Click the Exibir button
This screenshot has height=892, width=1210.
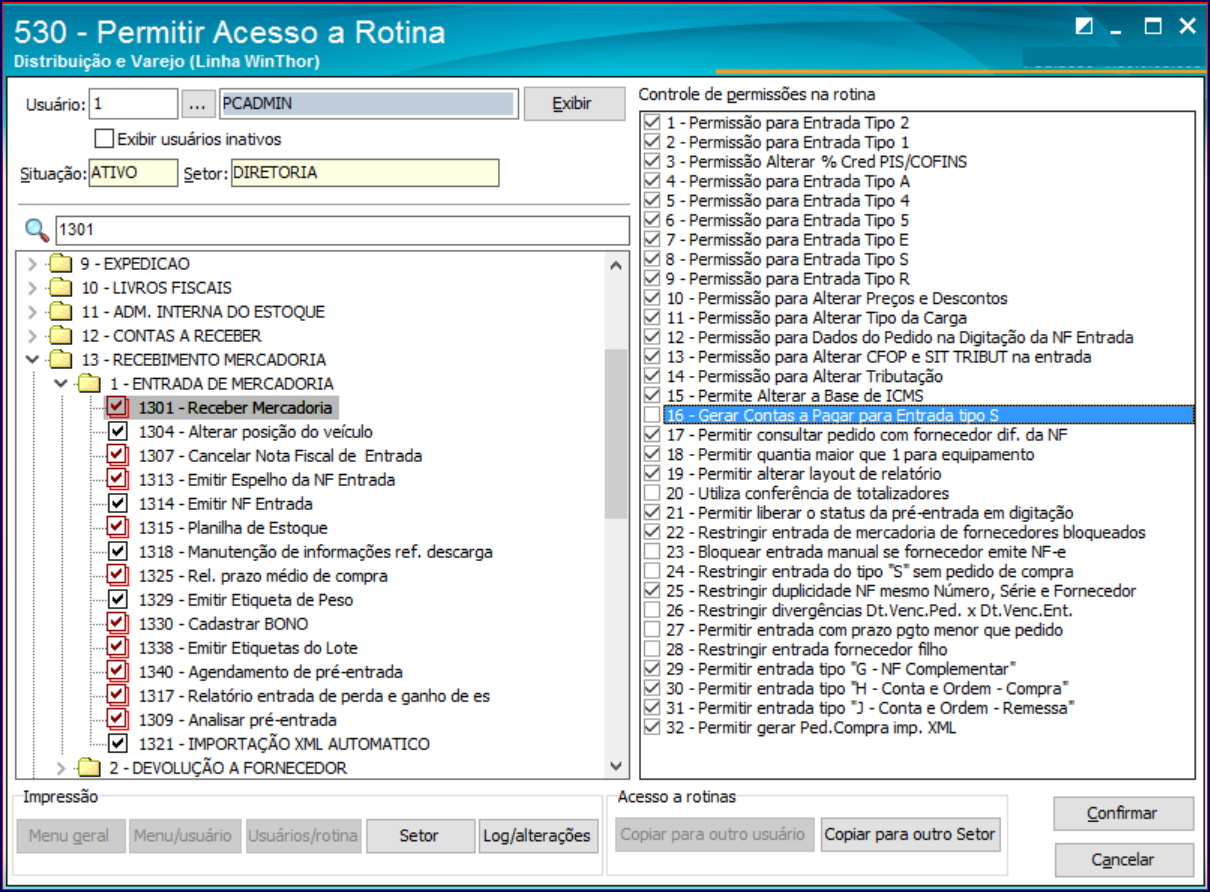574,104
